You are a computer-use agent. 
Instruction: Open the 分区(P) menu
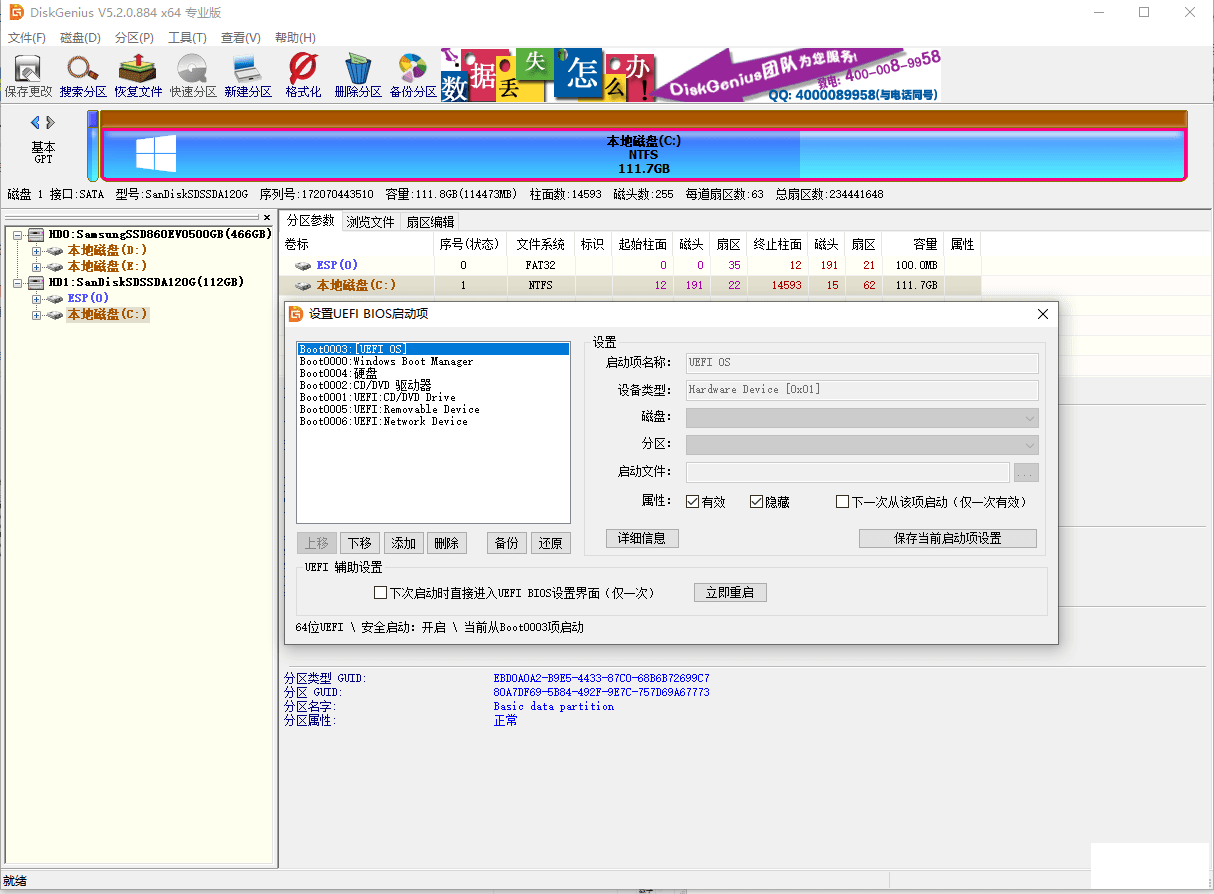[x=134, y=37]
